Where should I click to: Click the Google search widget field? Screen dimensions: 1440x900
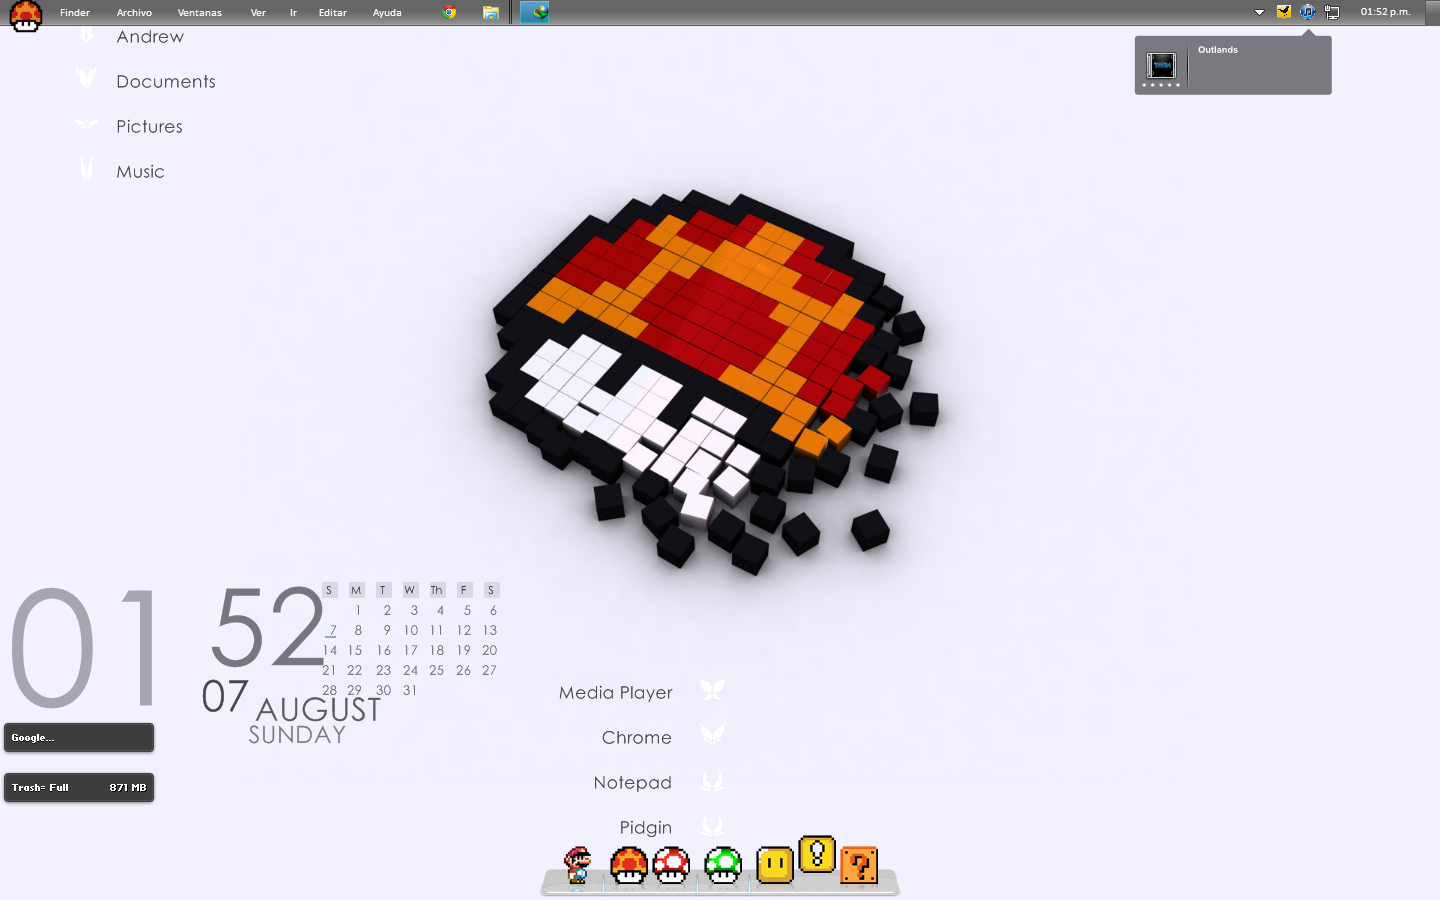pos(79,737)
